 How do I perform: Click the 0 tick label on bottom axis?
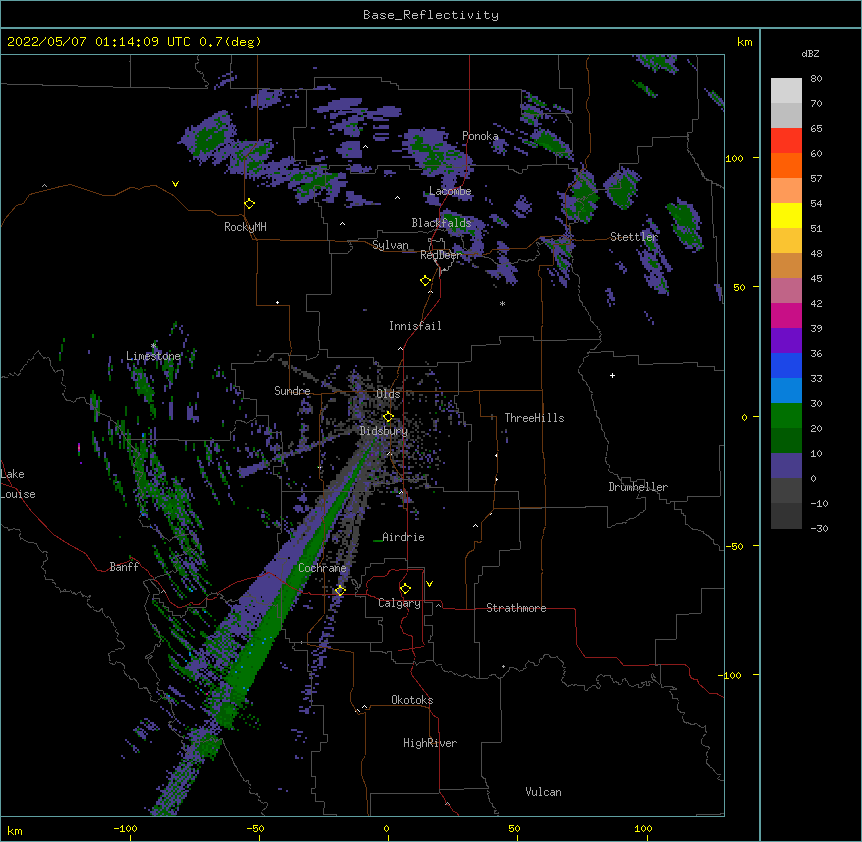pos(386,829)
